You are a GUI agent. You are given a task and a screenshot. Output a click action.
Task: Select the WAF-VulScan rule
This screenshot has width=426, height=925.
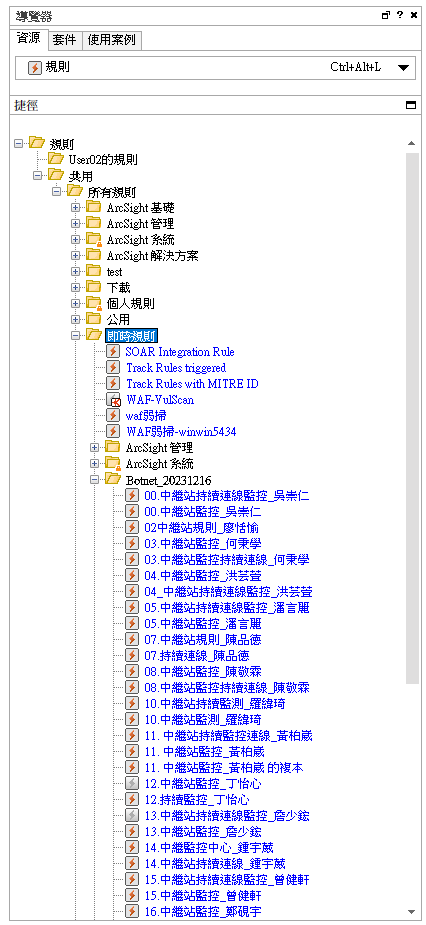click(160, 399)
